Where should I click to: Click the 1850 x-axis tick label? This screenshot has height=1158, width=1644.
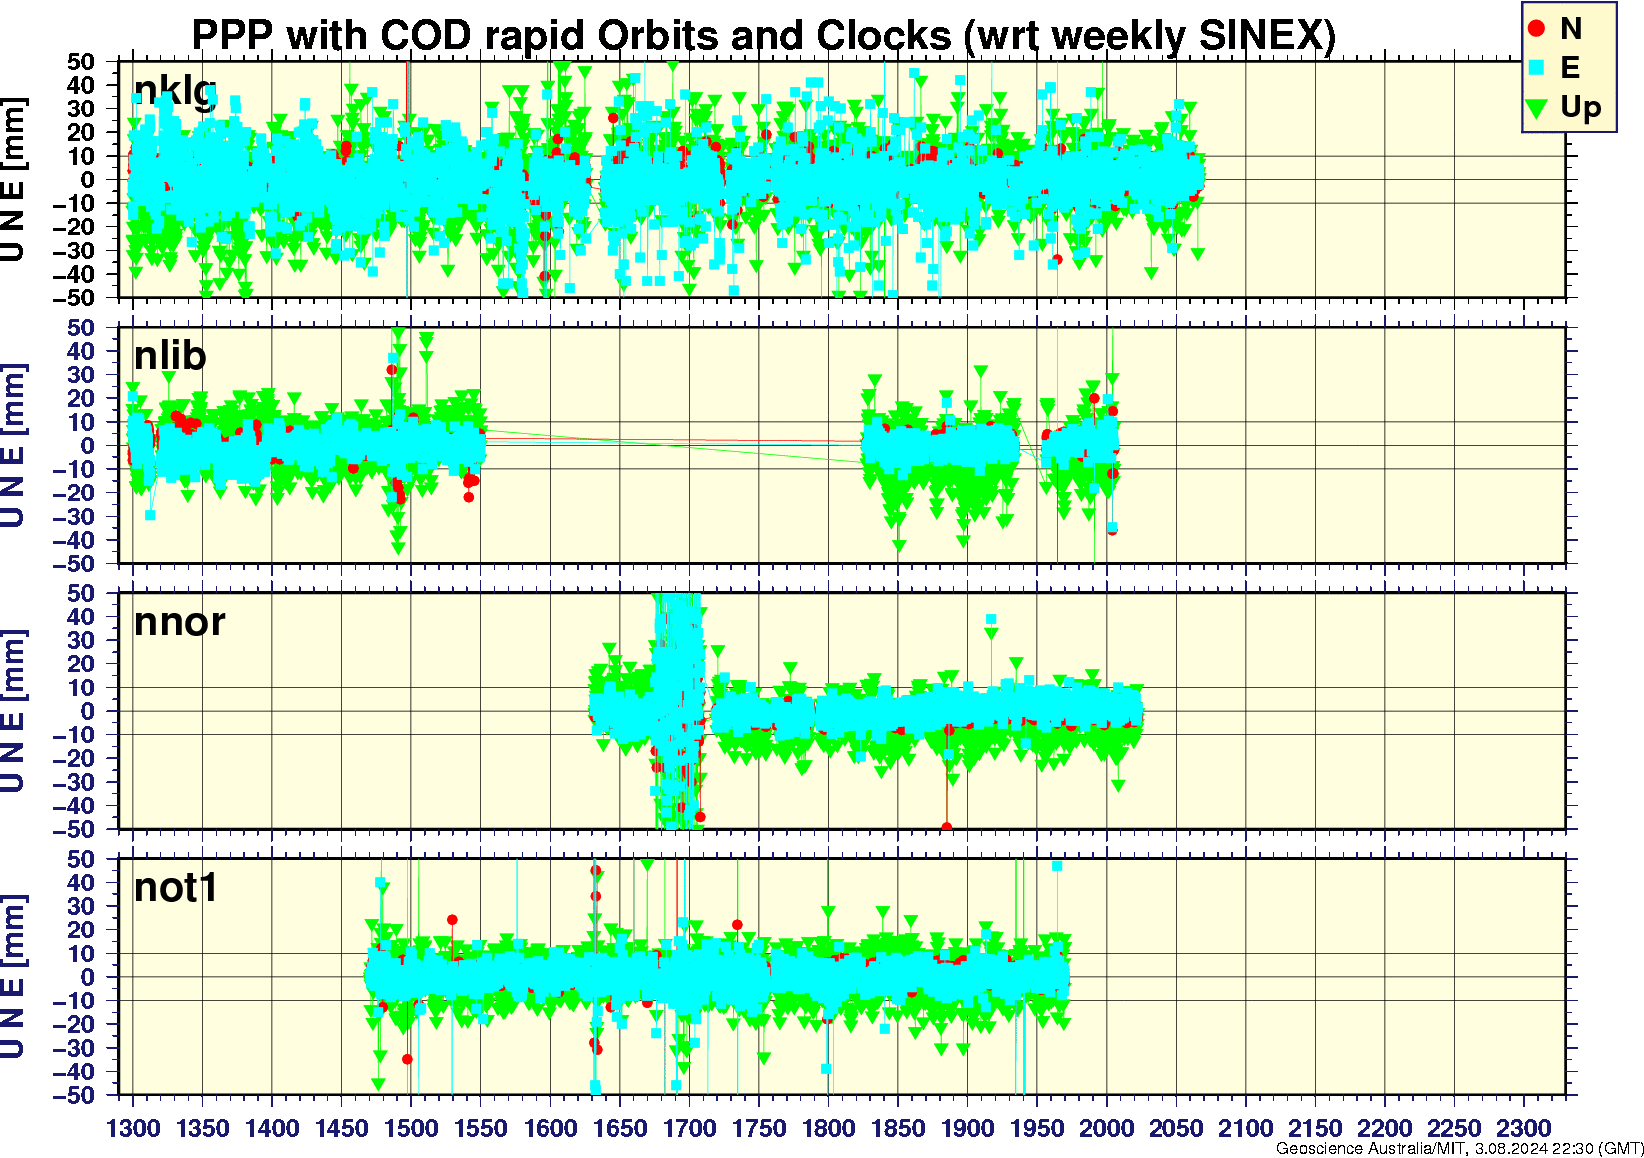pyautogui.click(x=898, y=1128)
